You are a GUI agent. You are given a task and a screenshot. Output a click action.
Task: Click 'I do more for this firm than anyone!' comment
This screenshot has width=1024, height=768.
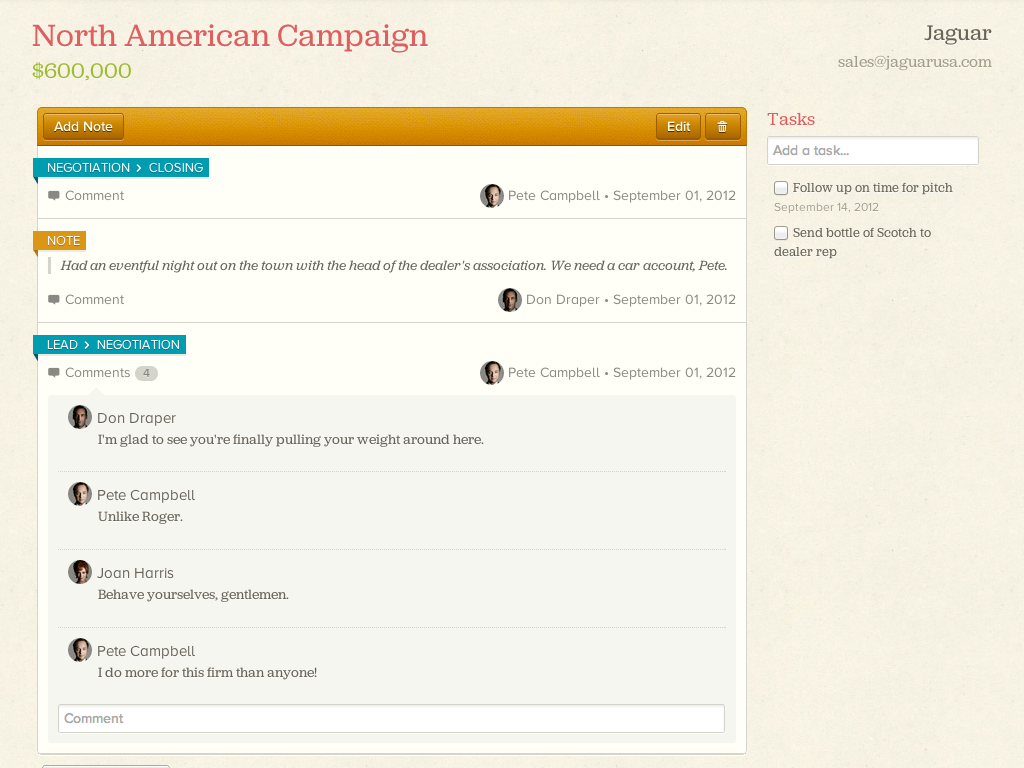click(x=207, y=673)
